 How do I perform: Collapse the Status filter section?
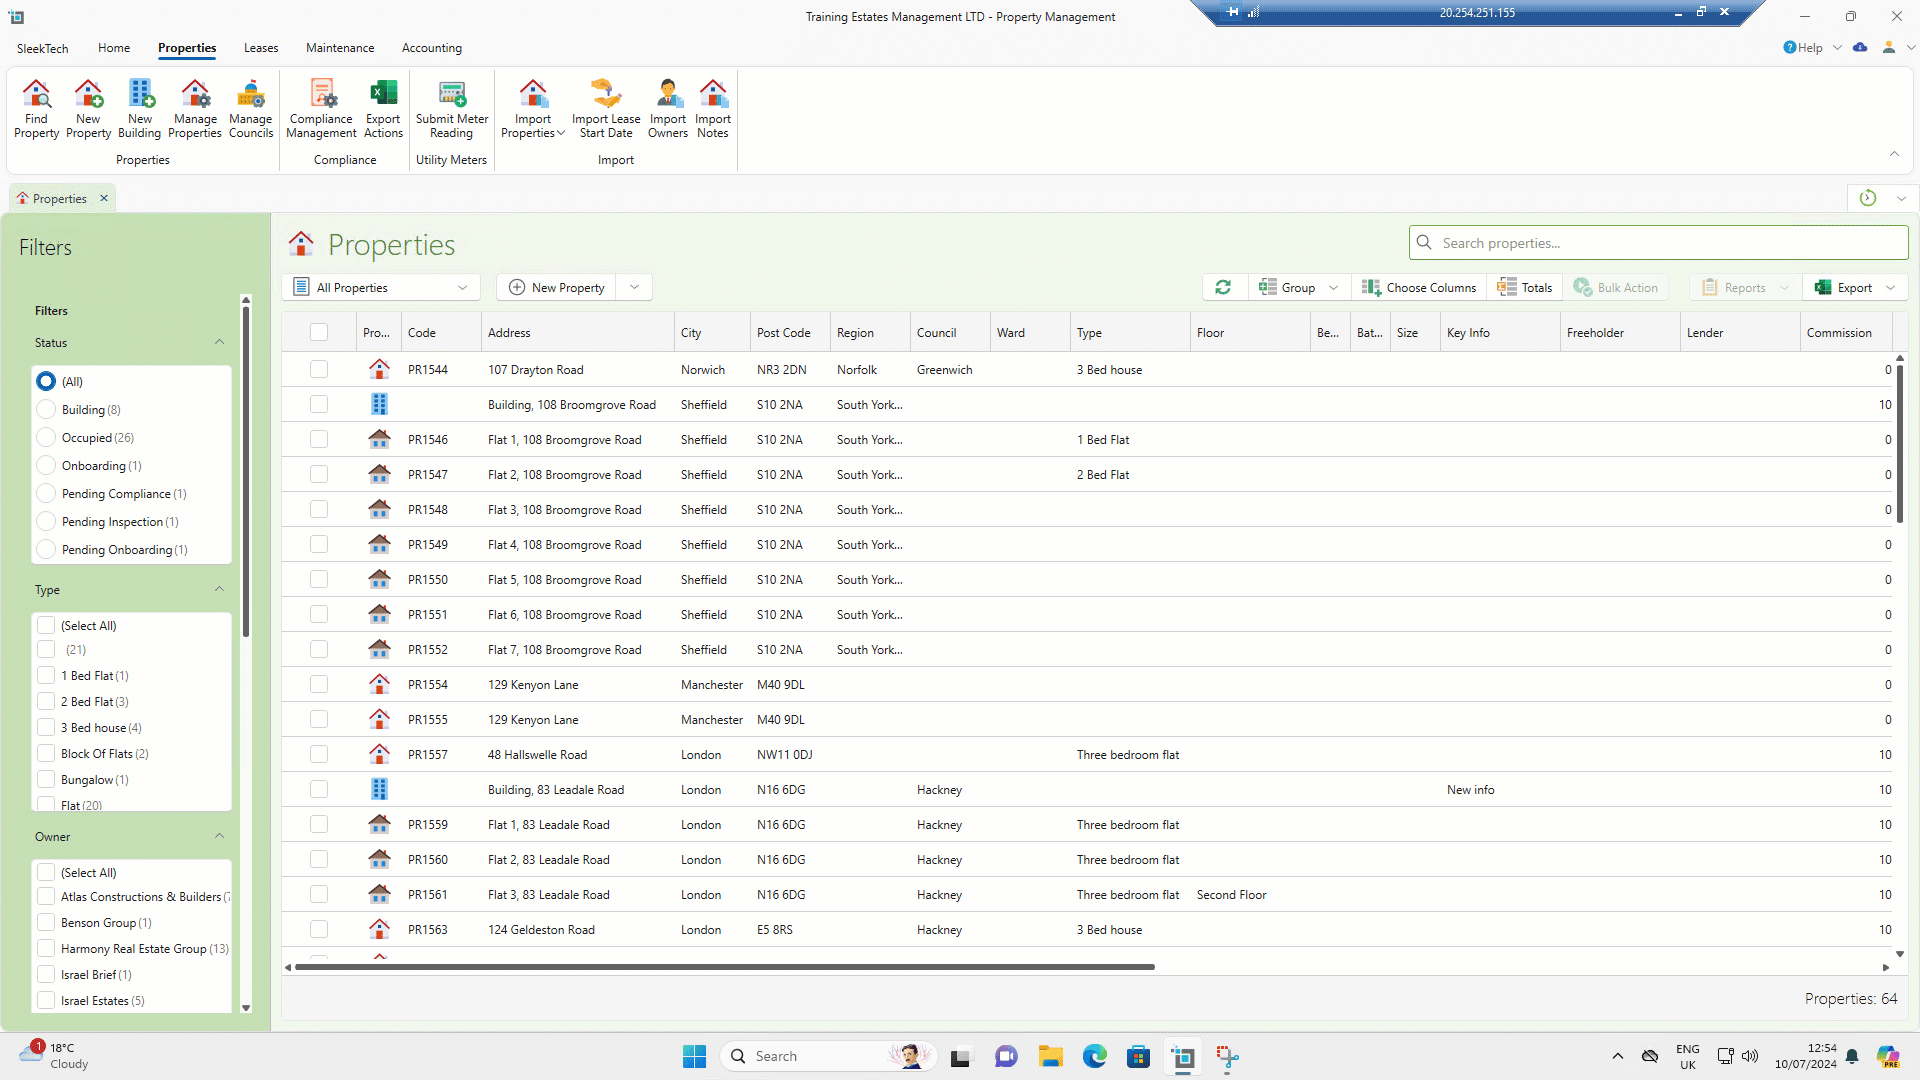(219, 342)
